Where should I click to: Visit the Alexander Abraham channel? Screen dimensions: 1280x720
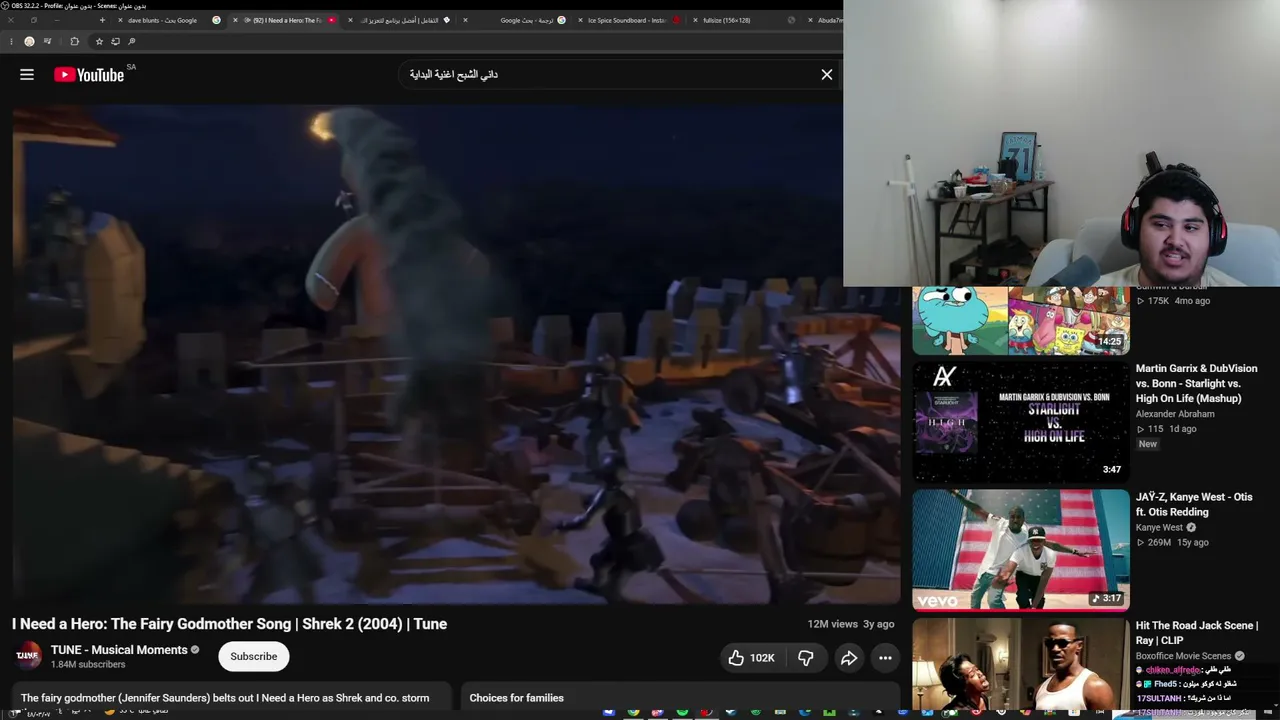coord(1175,414)
